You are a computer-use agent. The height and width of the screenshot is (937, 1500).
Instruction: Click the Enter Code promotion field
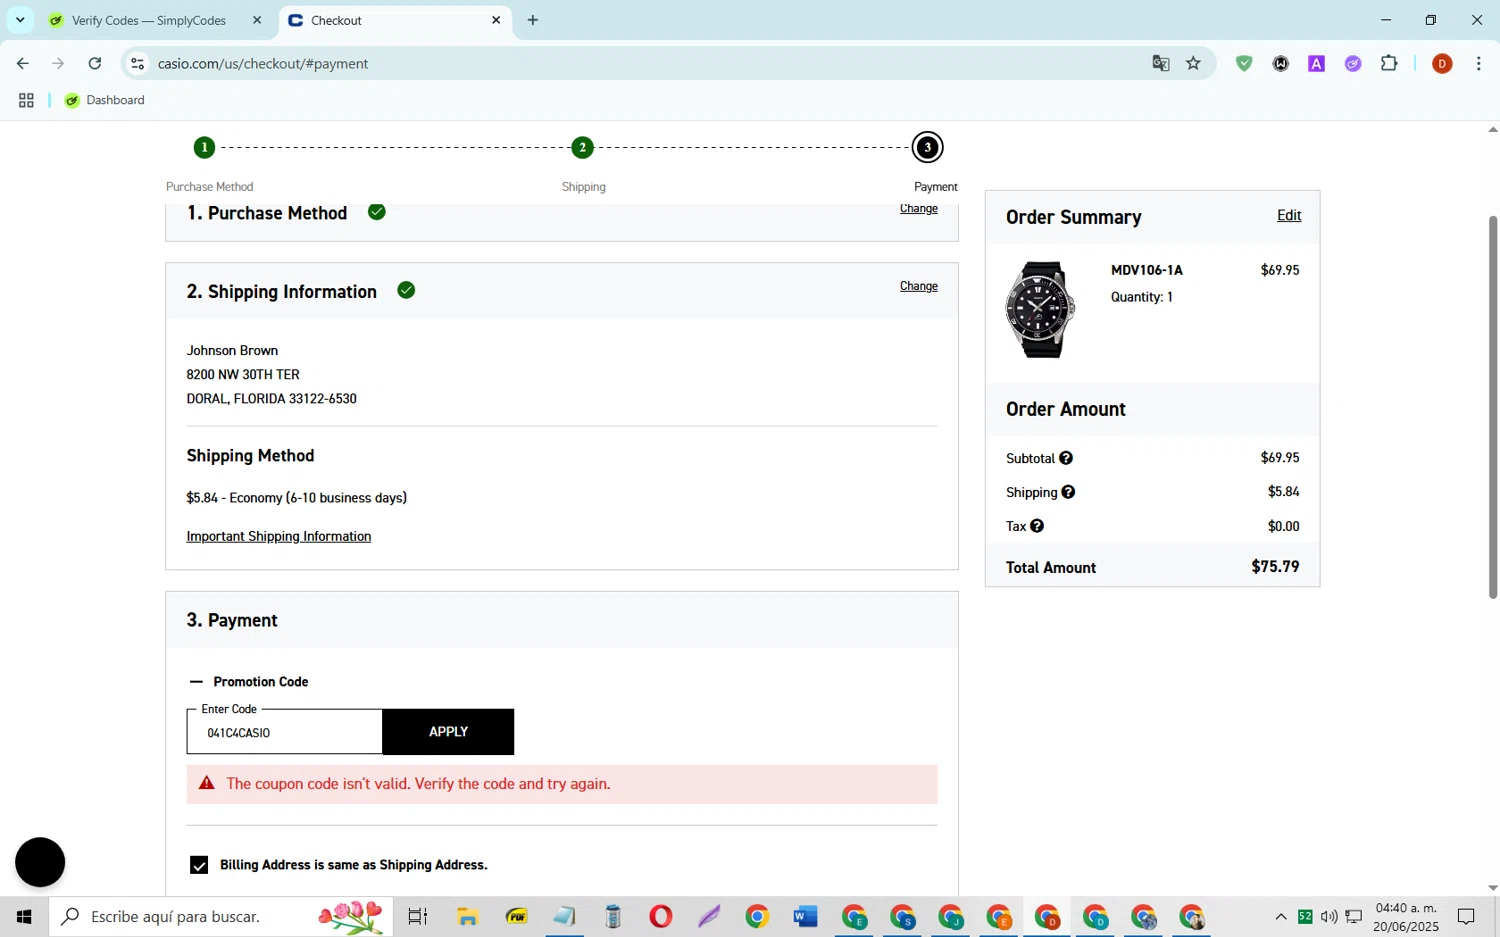[x=285, y=732]
